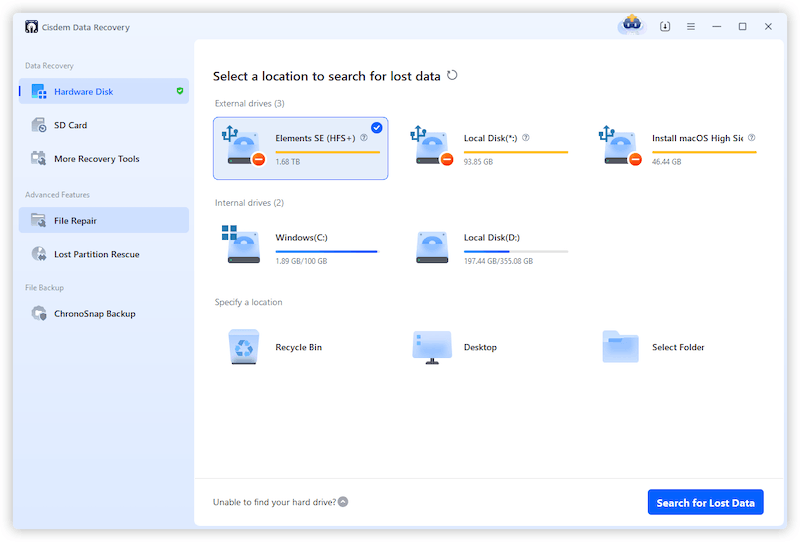Switch to SD Card recovery
Image resolution: width=800 pixels, height=542 pixels.
104,125
